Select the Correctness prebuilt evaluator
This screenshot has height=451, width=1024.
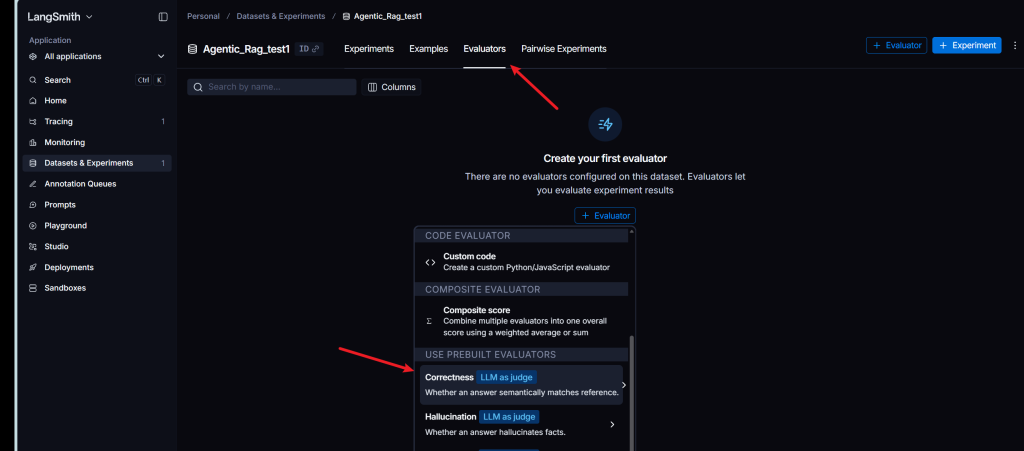(521, 385)
